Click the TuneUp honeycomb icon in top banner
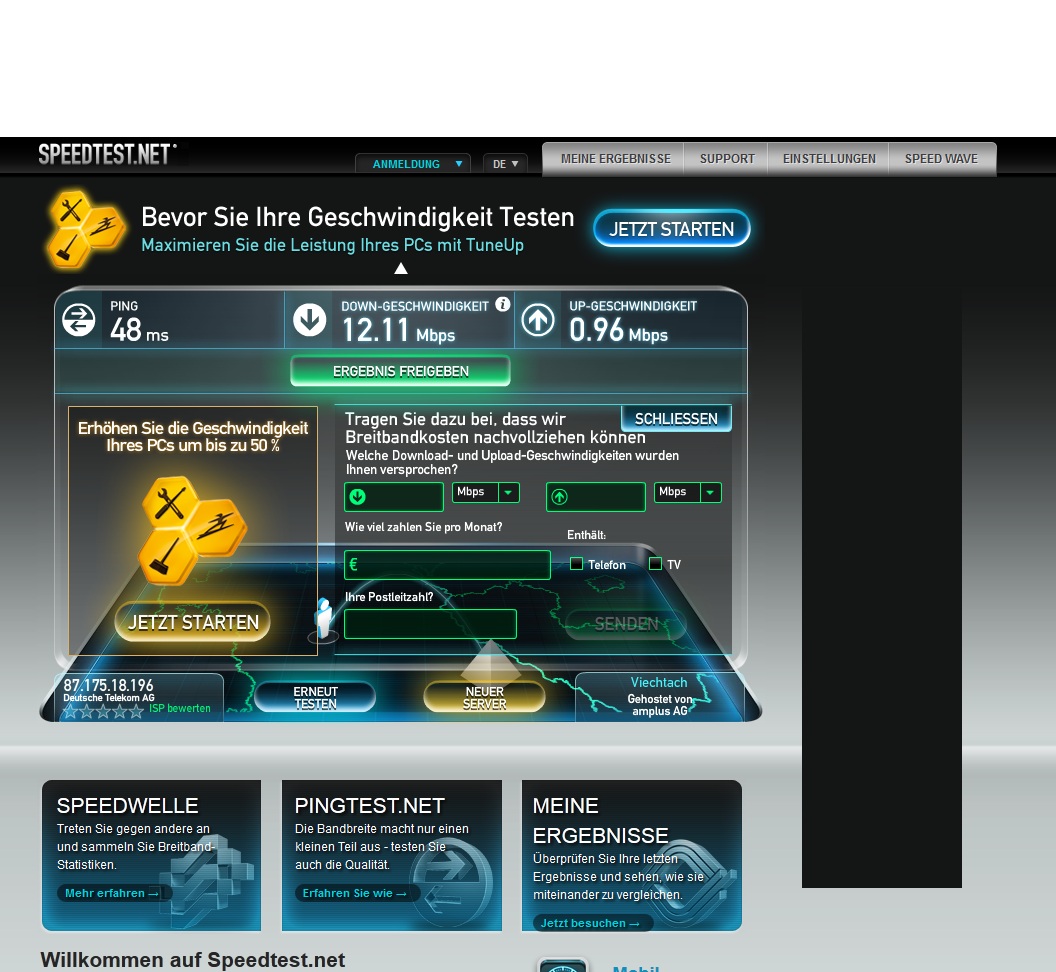Screen dimensions: 1056x972 point(86,229)
